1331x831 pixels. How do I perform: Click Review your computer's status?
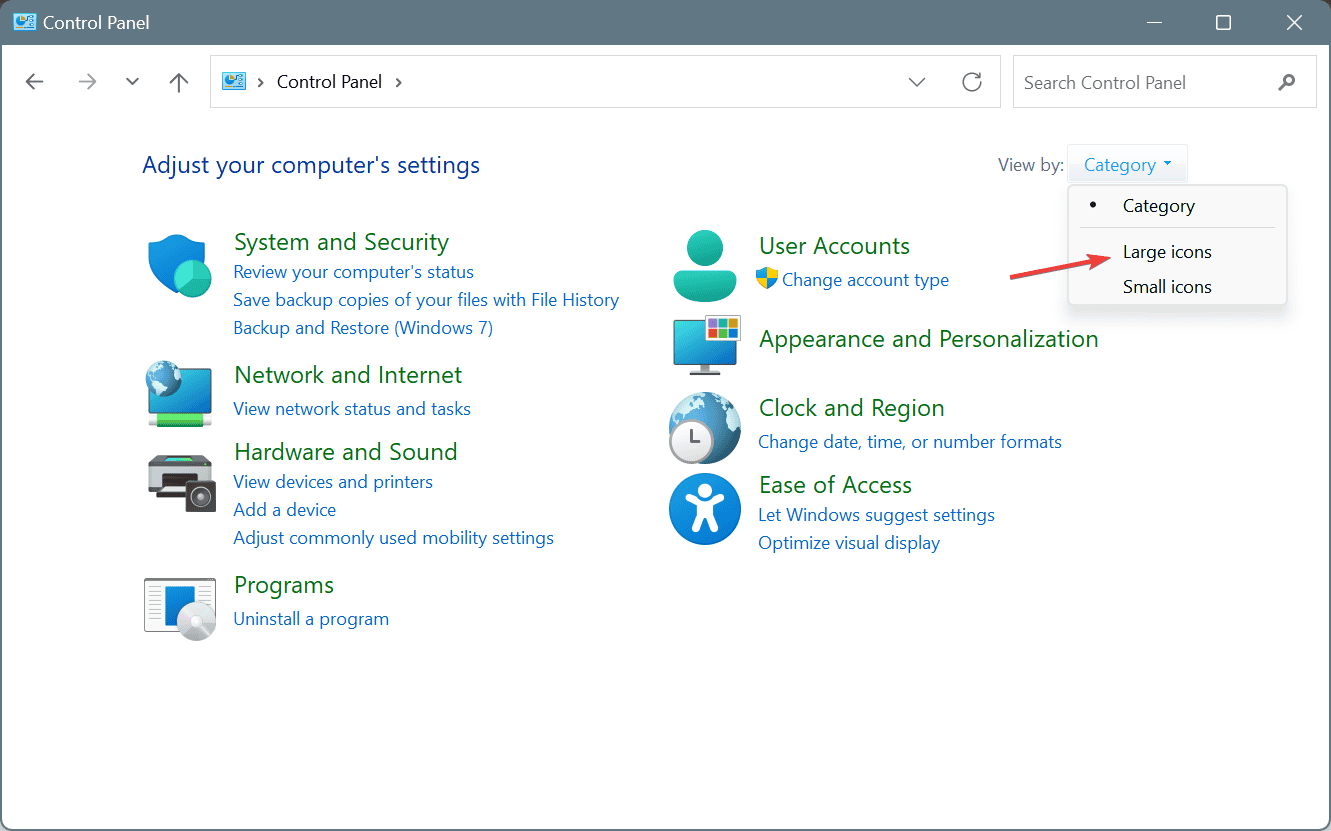(353, 272)
